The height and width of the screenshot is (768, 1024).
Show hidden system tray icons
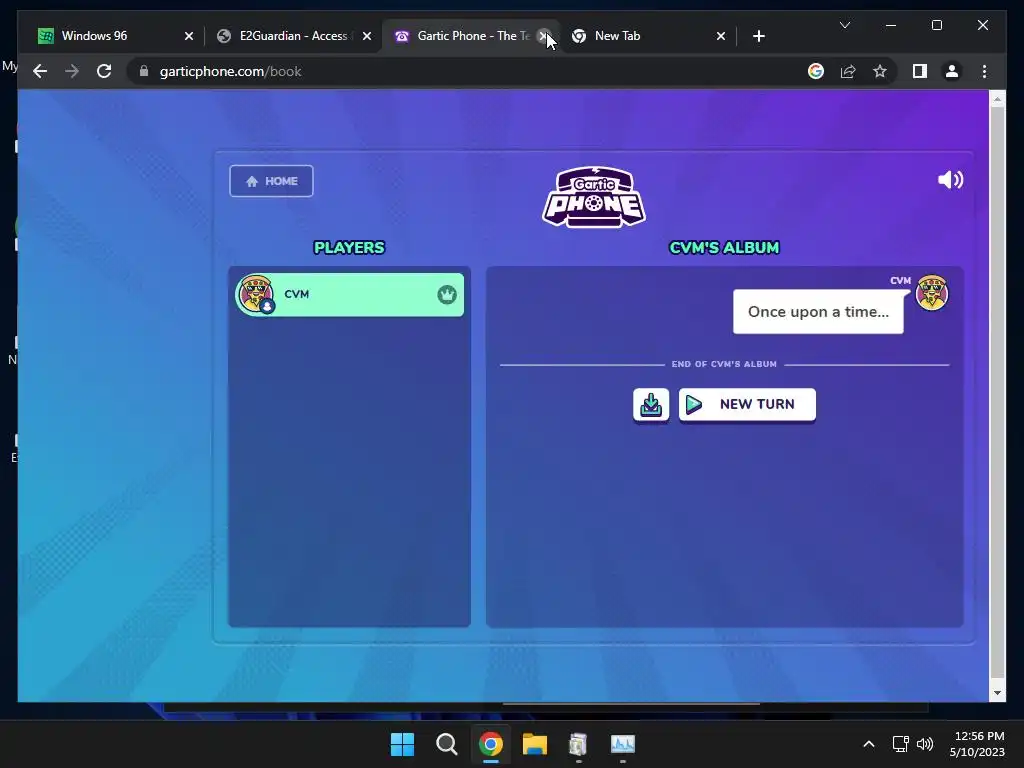click(869, 744)
